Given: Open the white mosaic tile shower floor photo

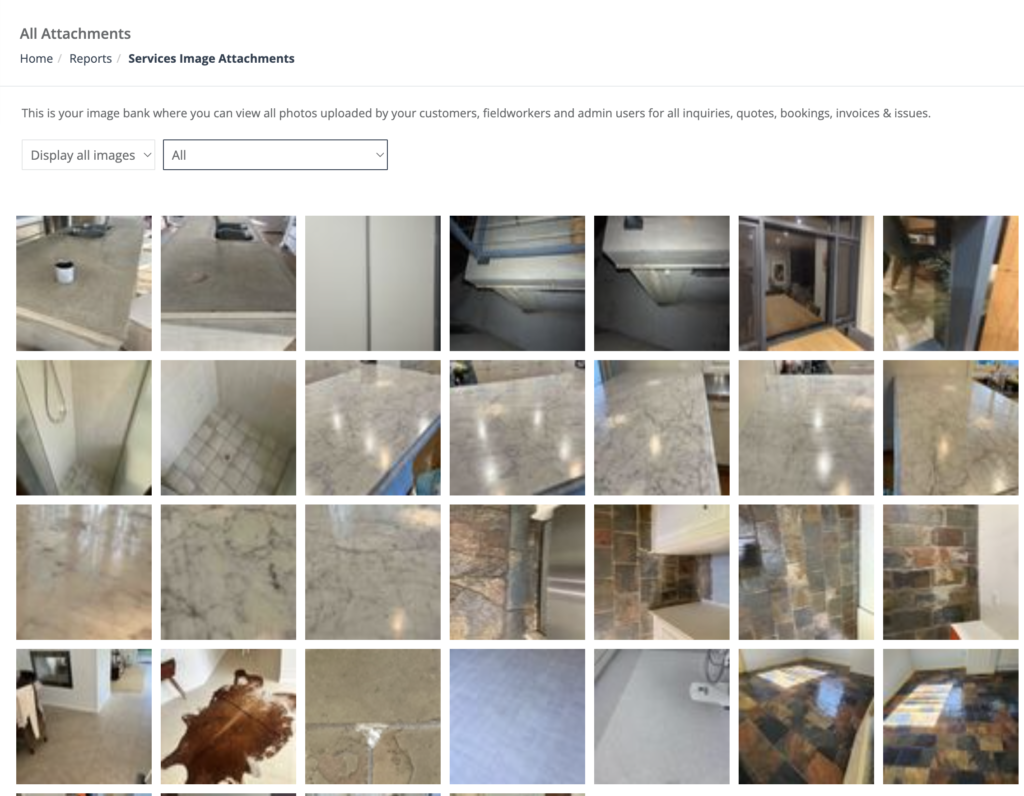Looking at the screenshot, I should tap(228, 428).
